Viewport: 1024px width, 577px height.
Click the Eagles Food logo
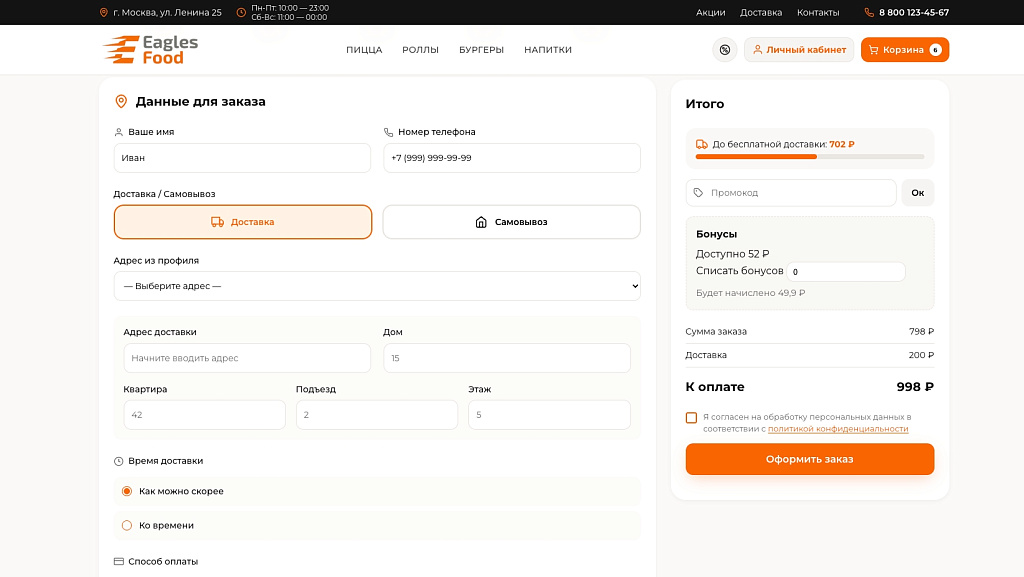coord(150,50)
